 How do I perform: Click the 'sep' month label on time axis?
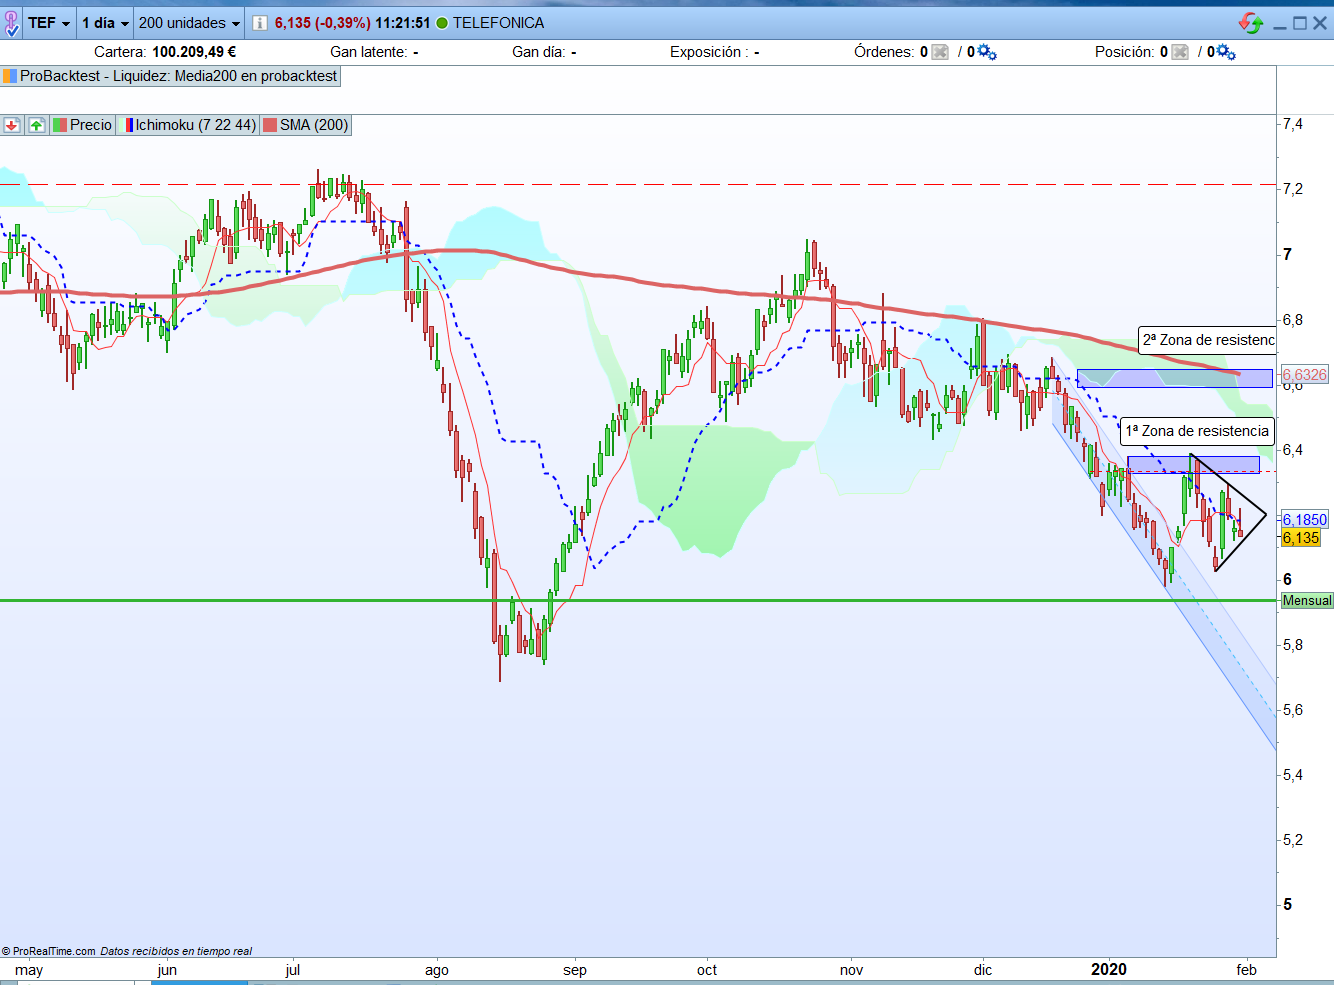tap(575, 970)
